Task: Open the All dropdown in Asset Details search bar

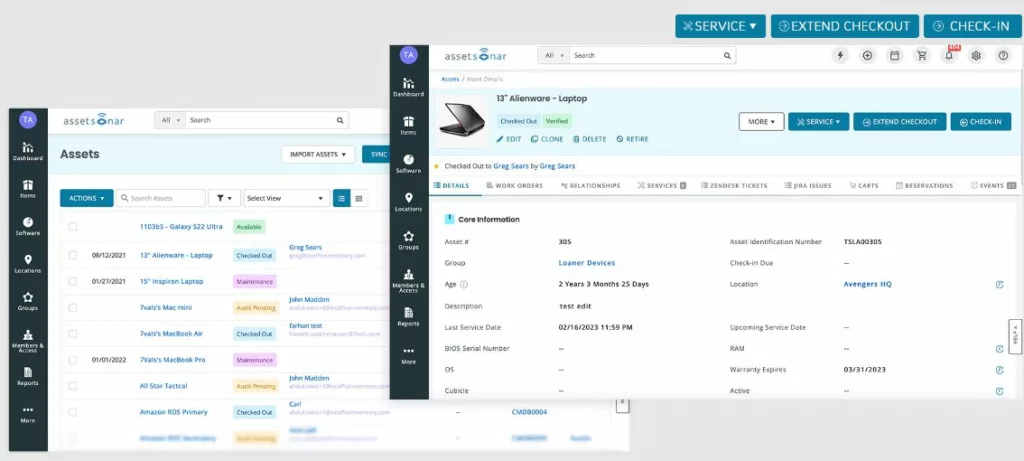Action: [x=554, y=56]
